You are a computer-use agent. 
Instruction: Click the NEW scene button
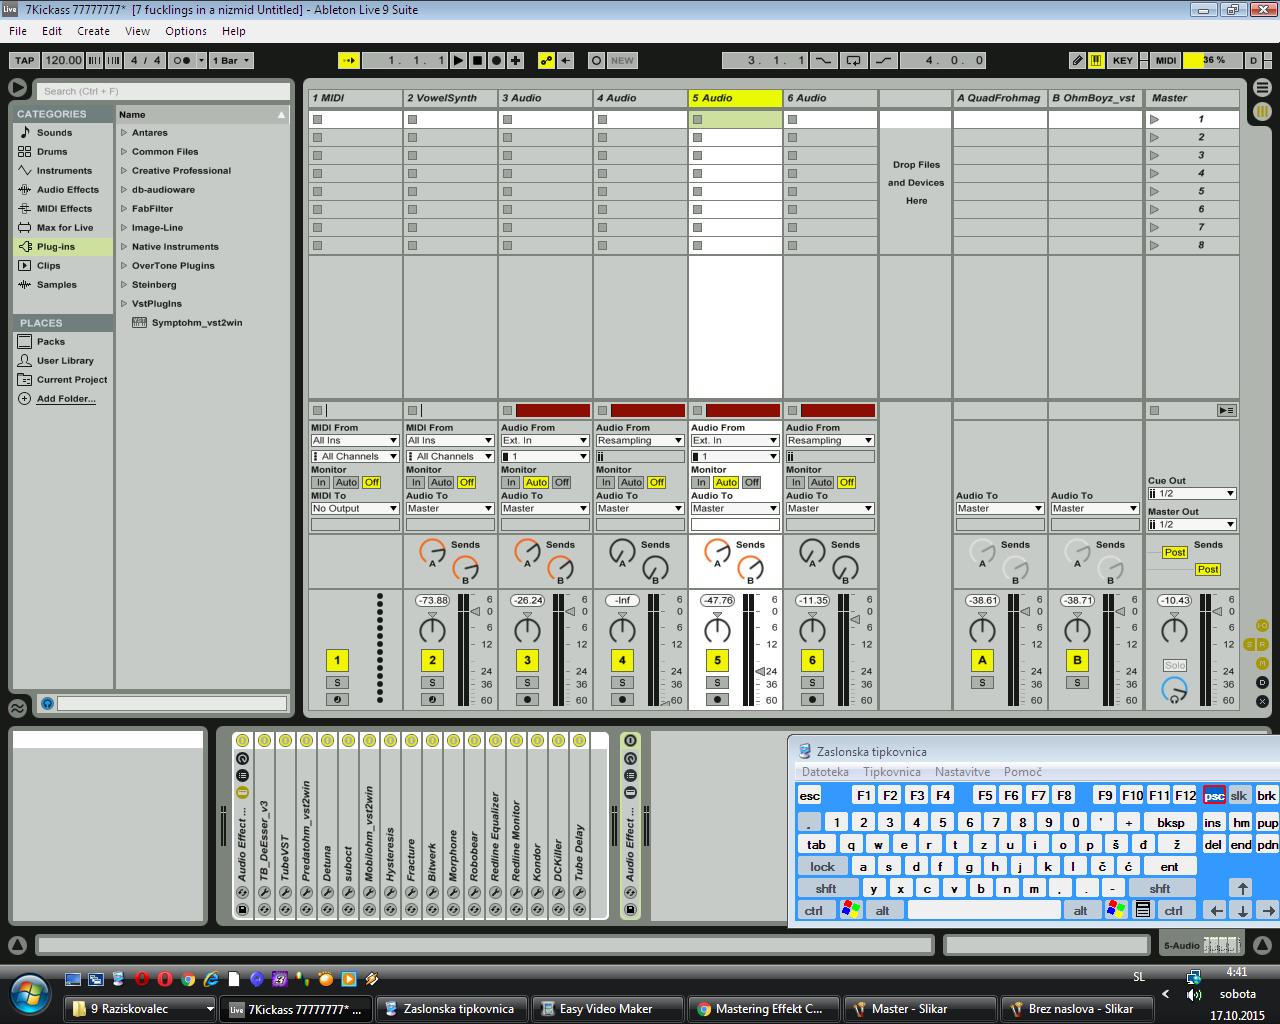pos(622,60)
